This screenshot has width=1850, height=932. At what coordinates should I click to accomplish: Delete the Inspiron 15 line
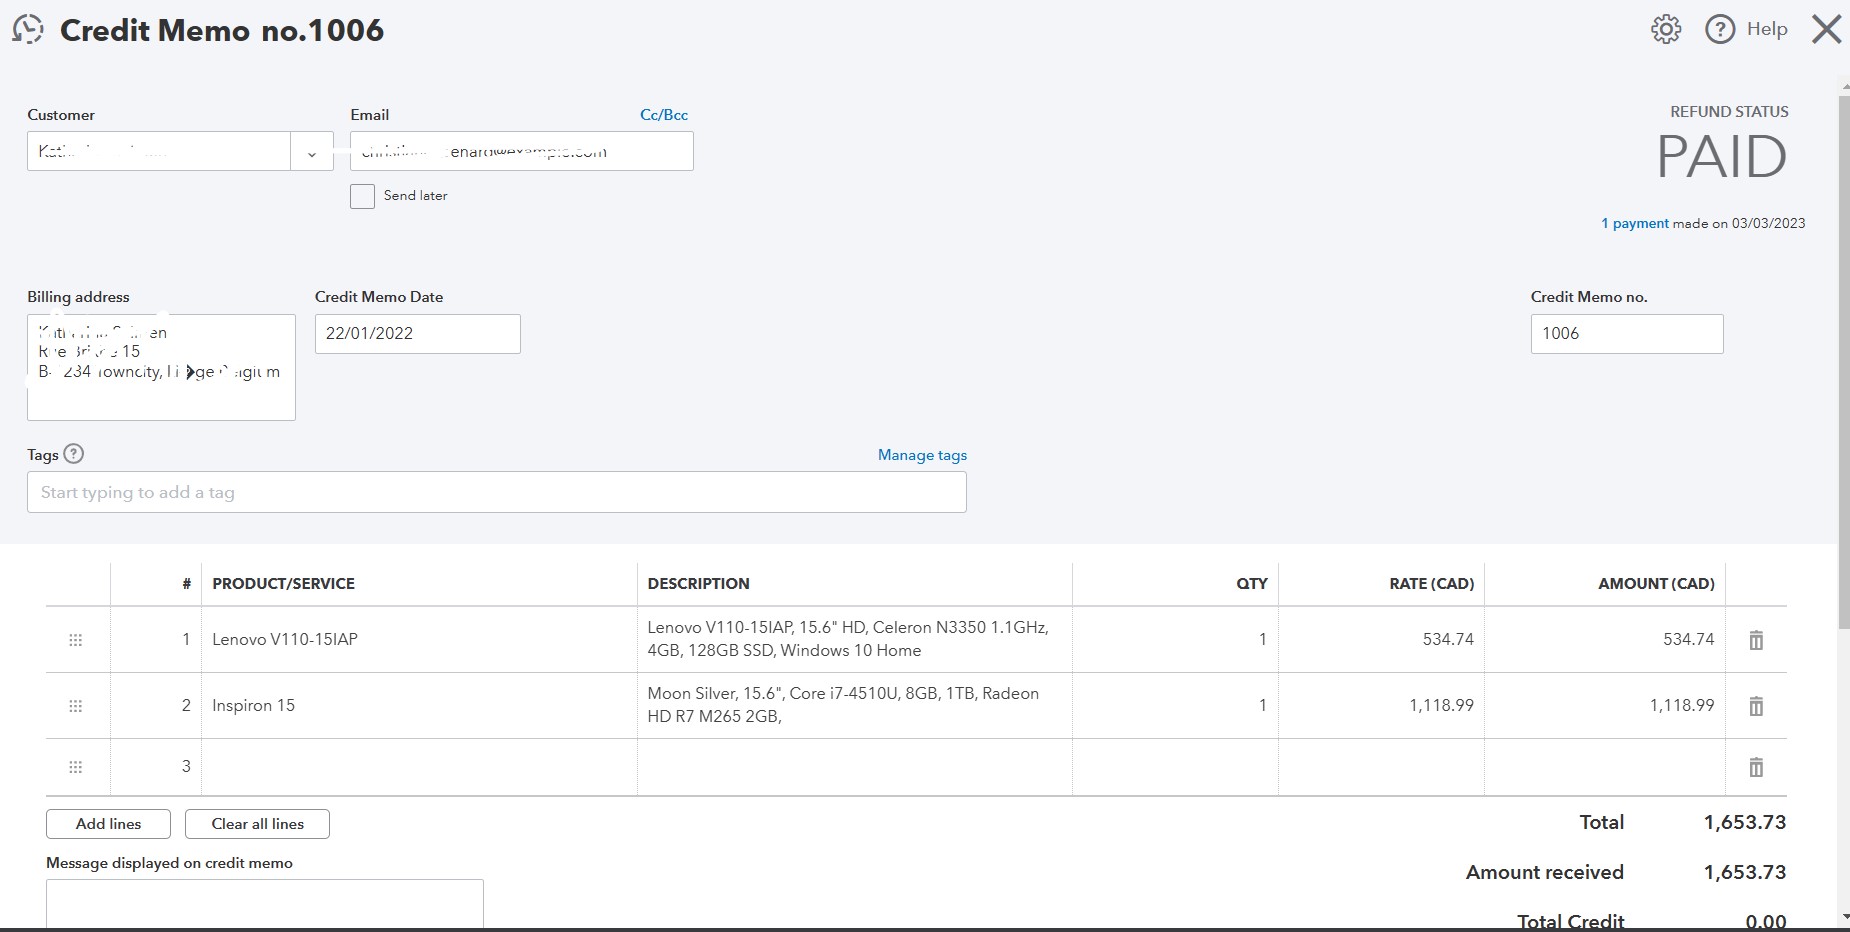1756,706
